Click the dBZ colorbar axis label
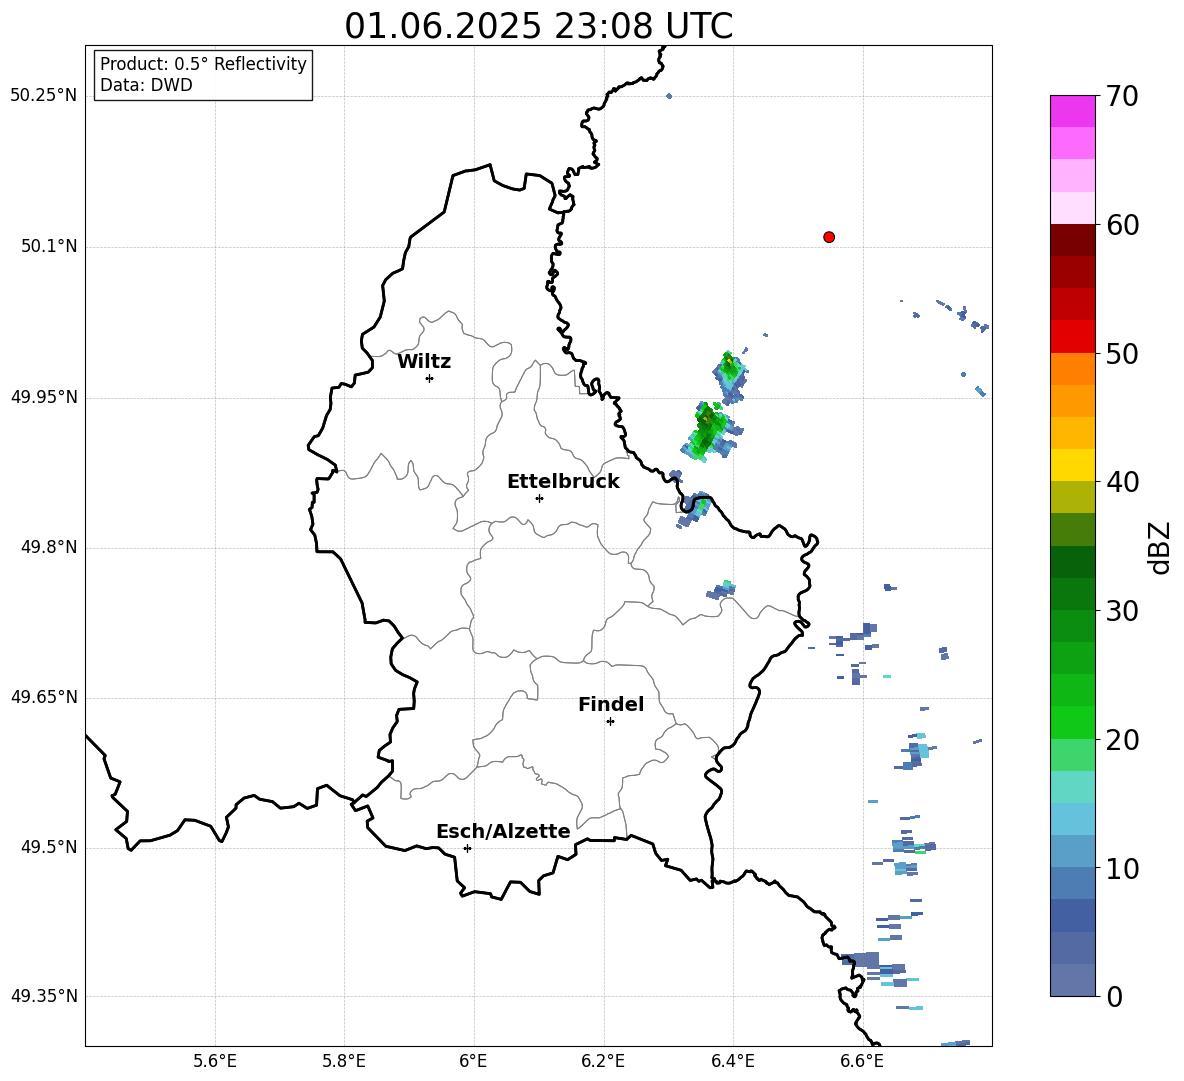1184x1081 pixels. pos(1161,547)
